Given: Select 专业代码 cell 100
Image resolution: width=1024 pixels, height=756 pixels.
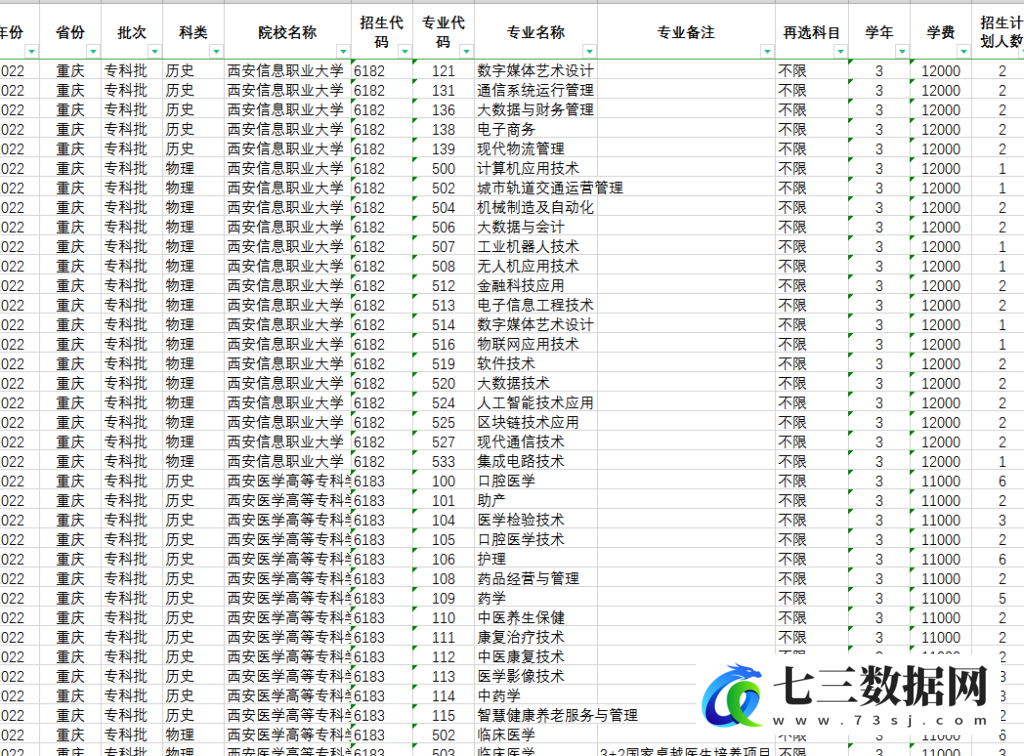Looking at the screenshot, I should coord(443,481).
